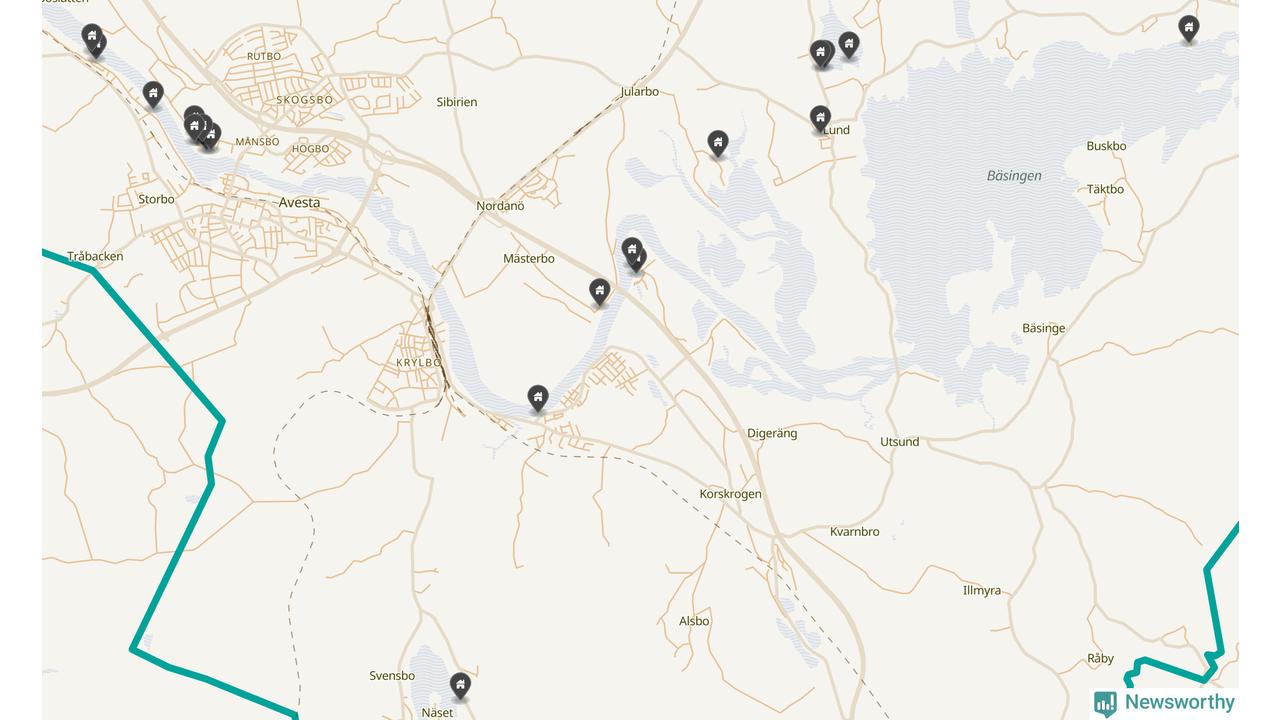The height and width of the screenshot is (720, 1280).
Task: Select the rightmost house marker north of Lund
Action: pos(848,44)
